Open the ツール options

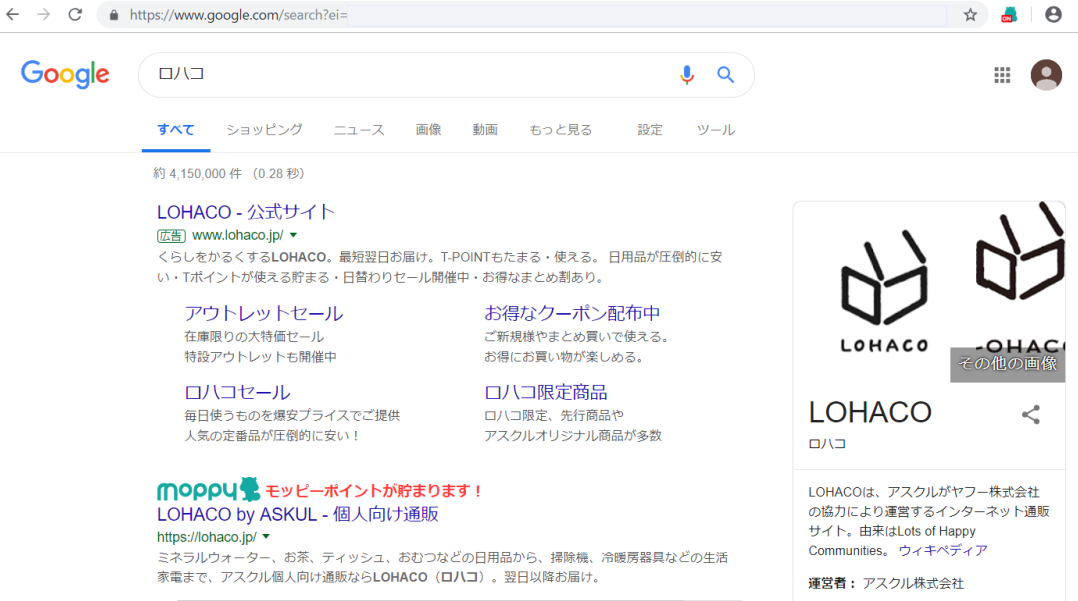[716, 130]
